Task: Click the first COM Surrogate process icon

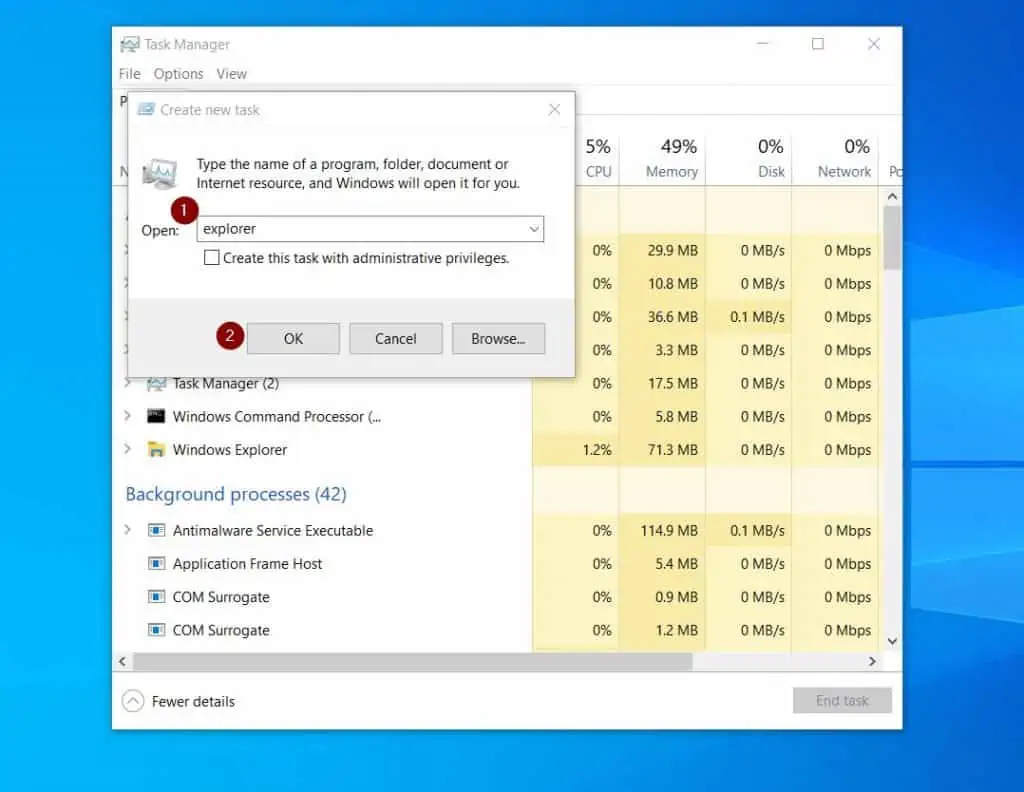Action: coord(155,597)
